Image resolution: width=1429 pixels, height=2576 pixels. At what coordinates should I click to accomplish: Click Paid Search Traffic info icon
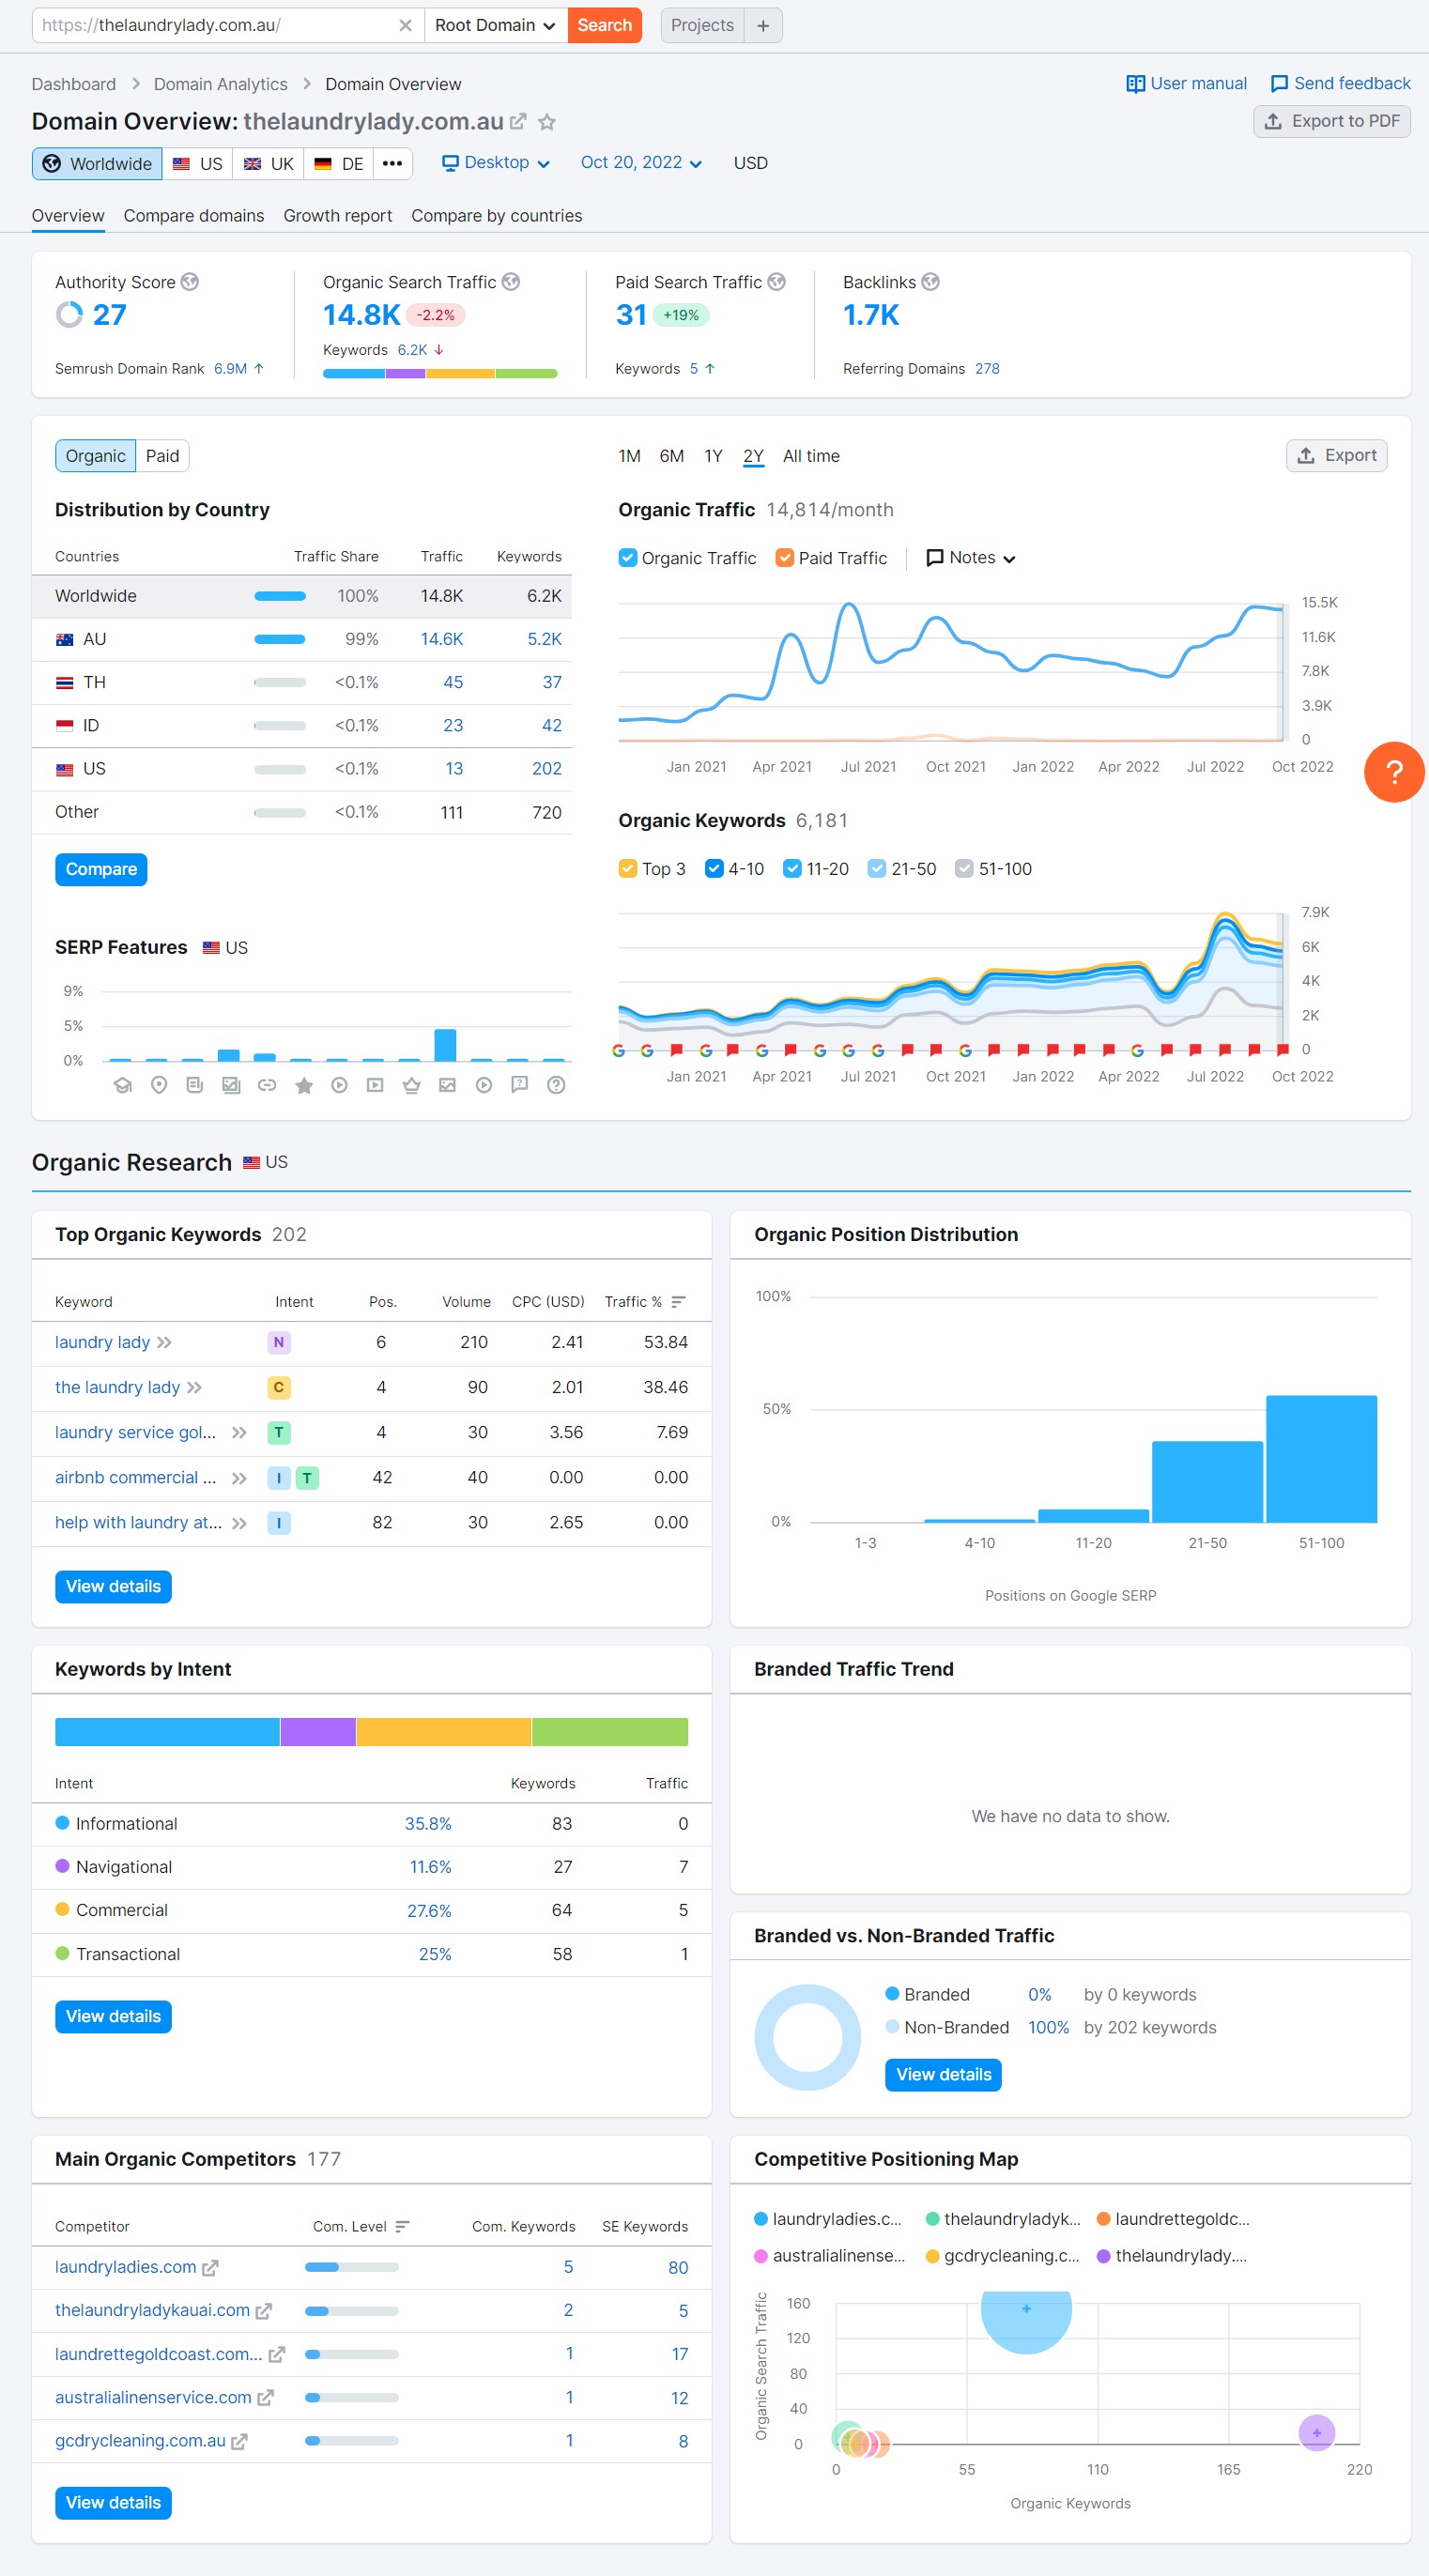click(777, 282)
